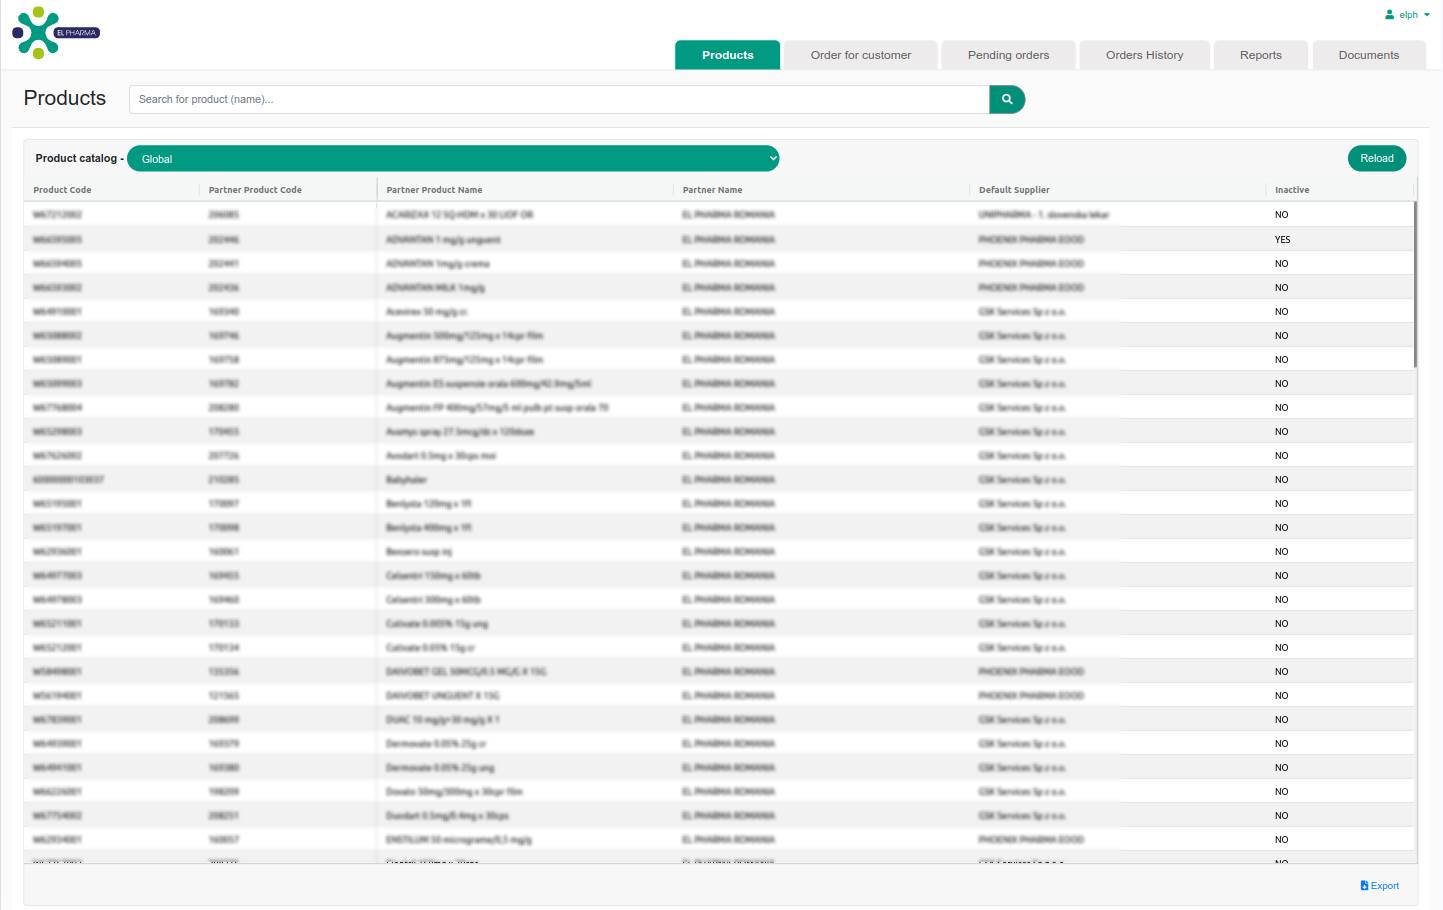Image resolution: width=1443 pixels, height=910 pixels.
Task: Click the table vertical scrollbar thumb
Action: (1415, 285)
